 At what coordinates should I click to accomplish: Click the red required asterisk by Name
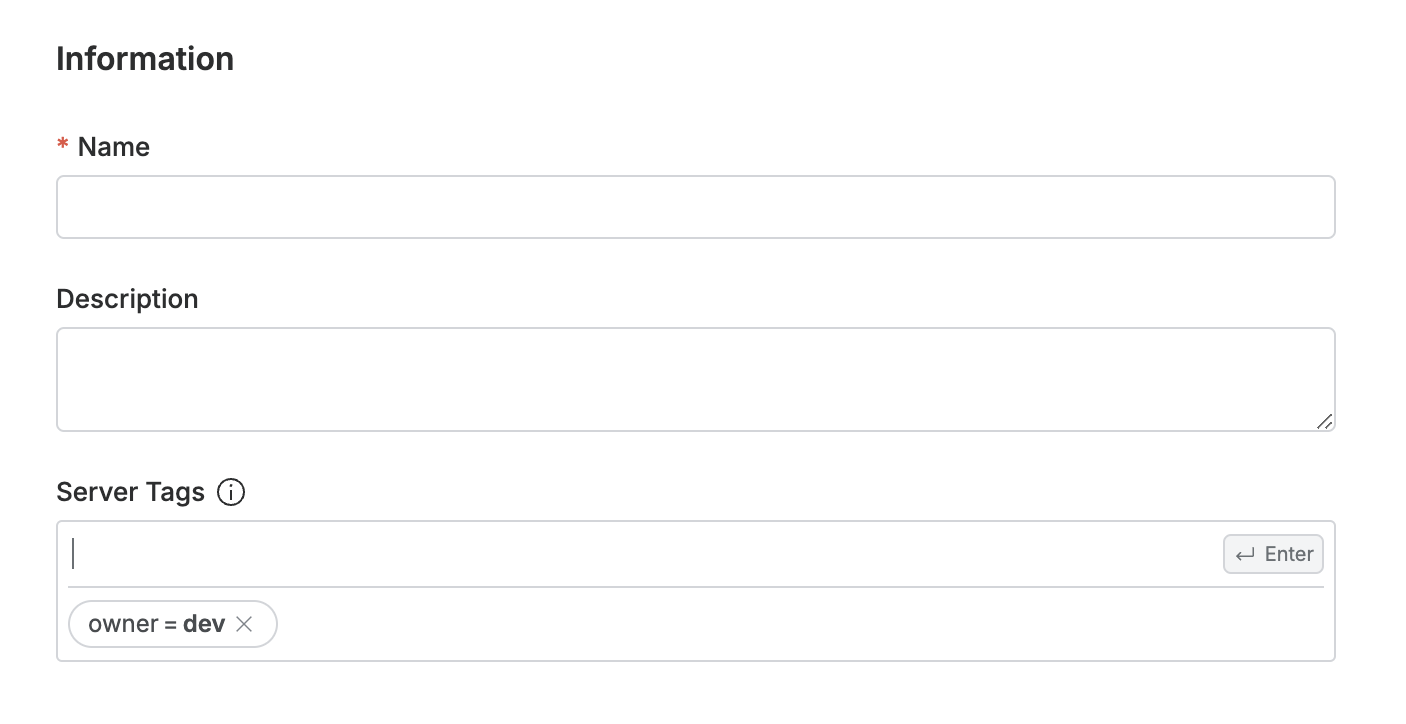coord(63,147)
